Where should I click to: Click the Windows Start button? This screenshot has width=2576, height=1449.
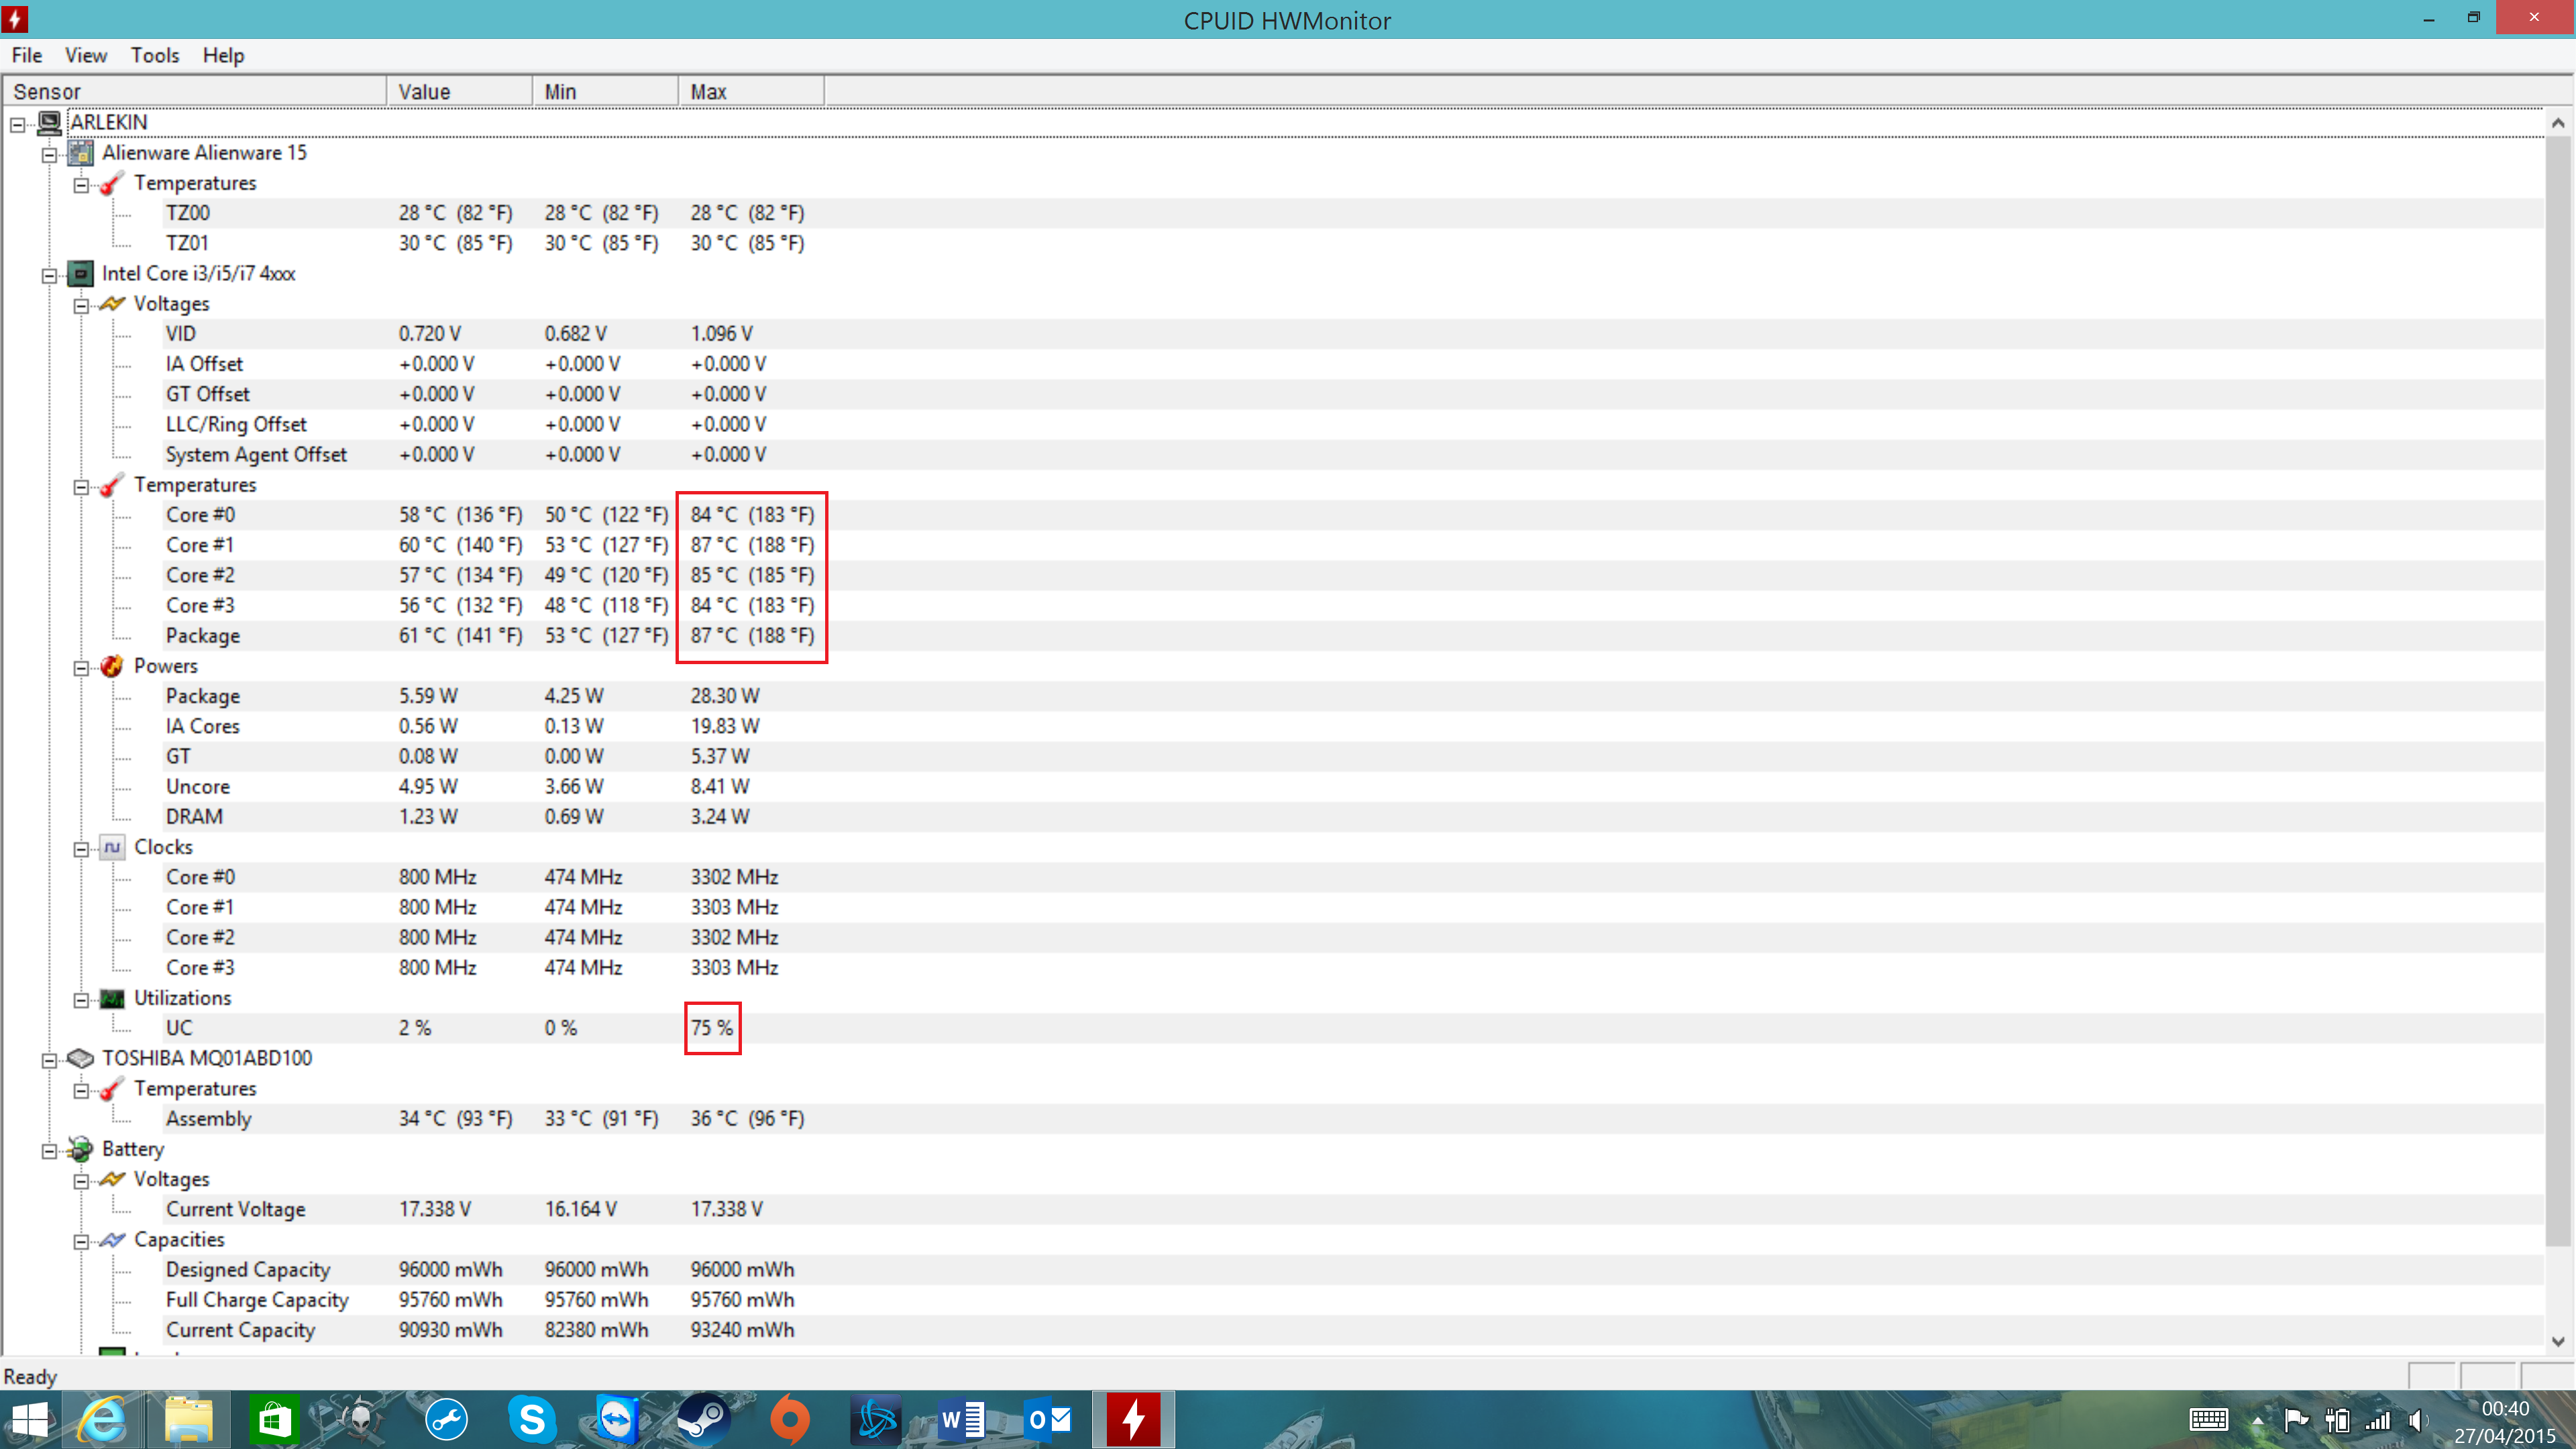(29, 1419)
